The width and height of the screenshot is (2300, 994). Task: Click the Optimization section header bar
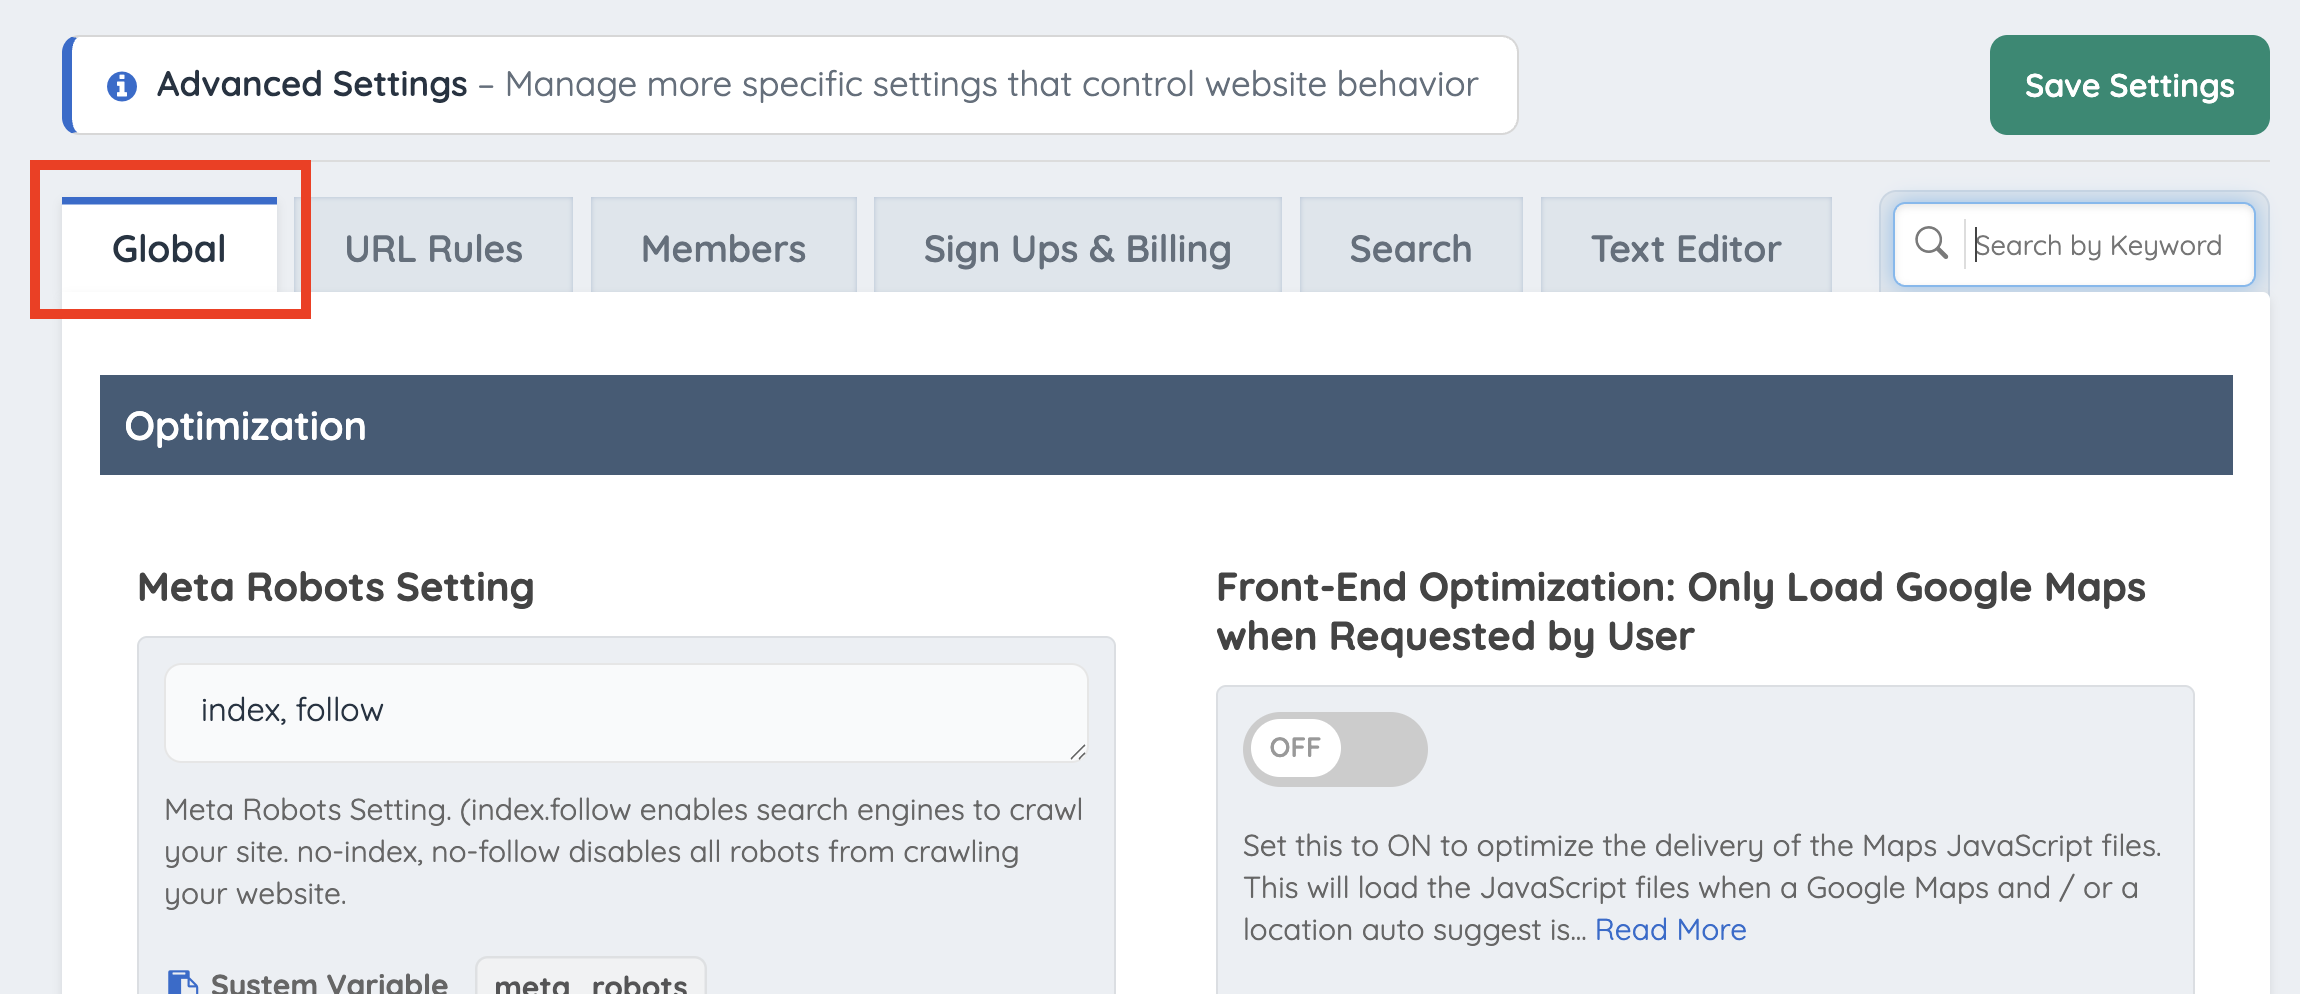pyautogui.click(x=1166, y=425)
